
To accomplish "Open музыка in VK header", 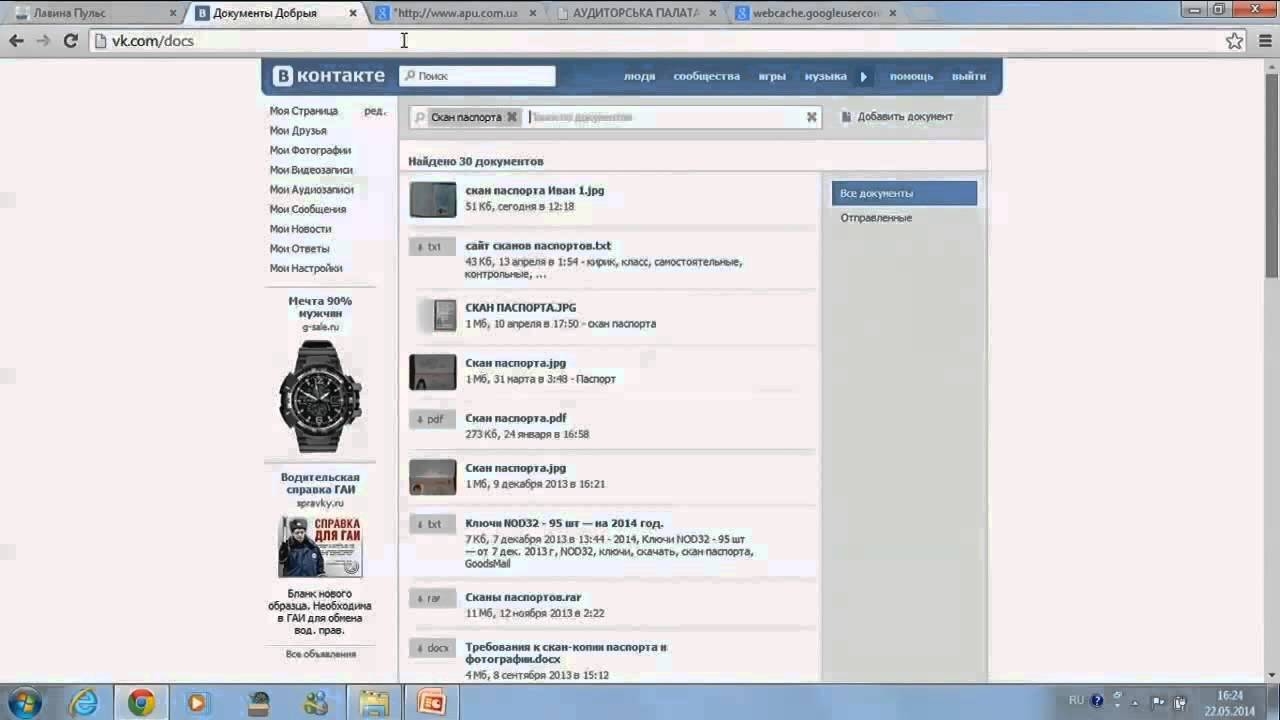I will click(x=826, y=76).
